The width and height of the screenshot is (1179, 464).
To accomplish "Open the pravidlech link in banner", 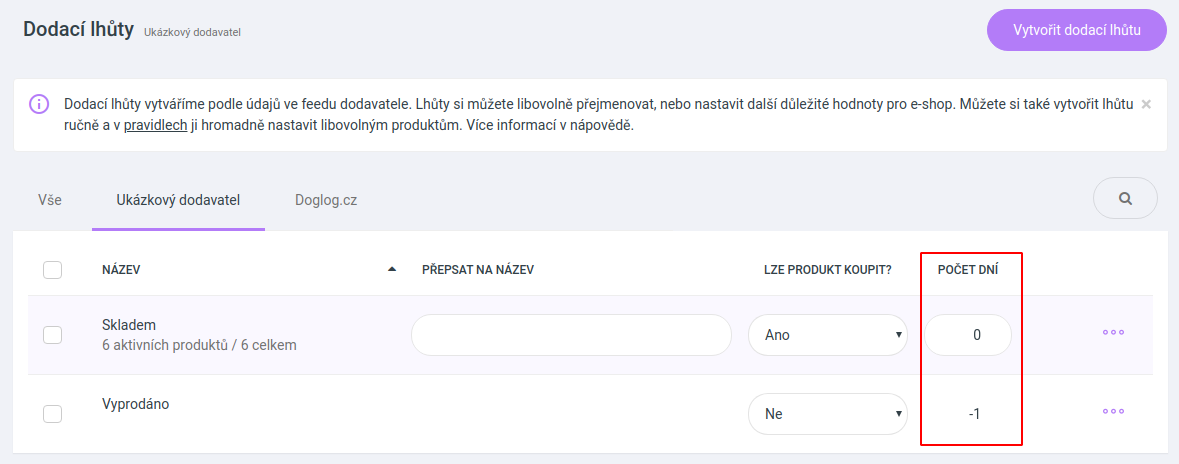I will click(156, 126).
